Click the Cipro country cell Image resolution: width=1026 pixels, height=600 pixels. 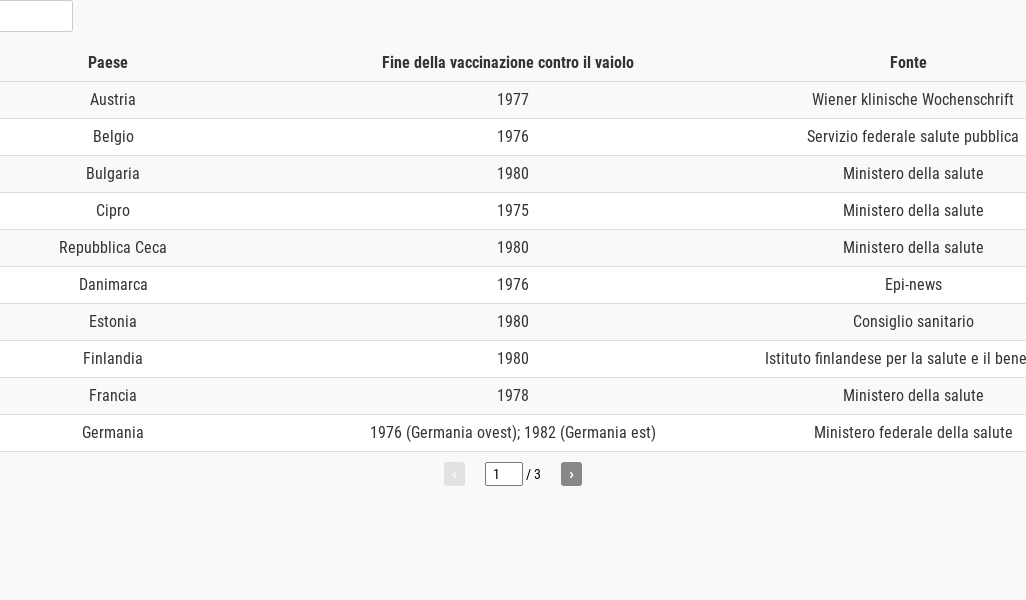[113, 211]
